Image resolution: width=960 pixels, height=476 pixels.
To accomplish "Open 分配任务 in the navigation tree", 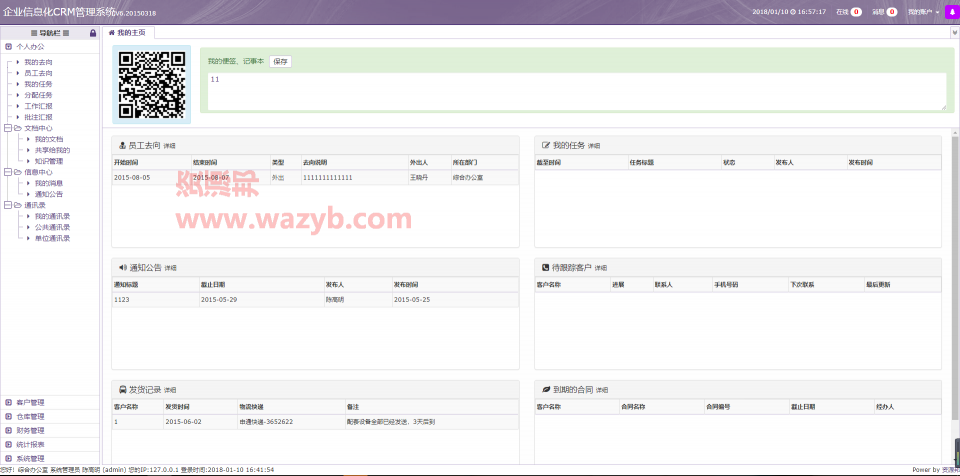I will point(38,95).
